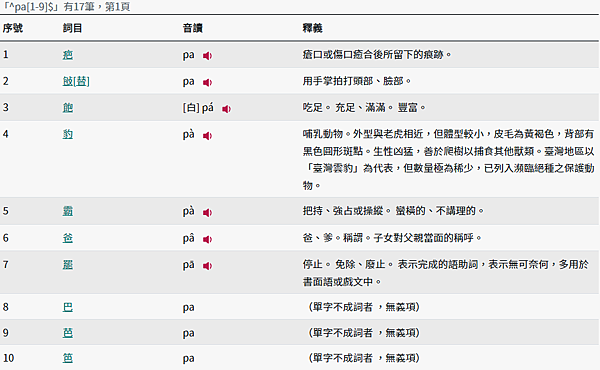The image size is (600, 370).
Task: Open the entry link 芭 in row 9
Action: click(x=68, y=333)
